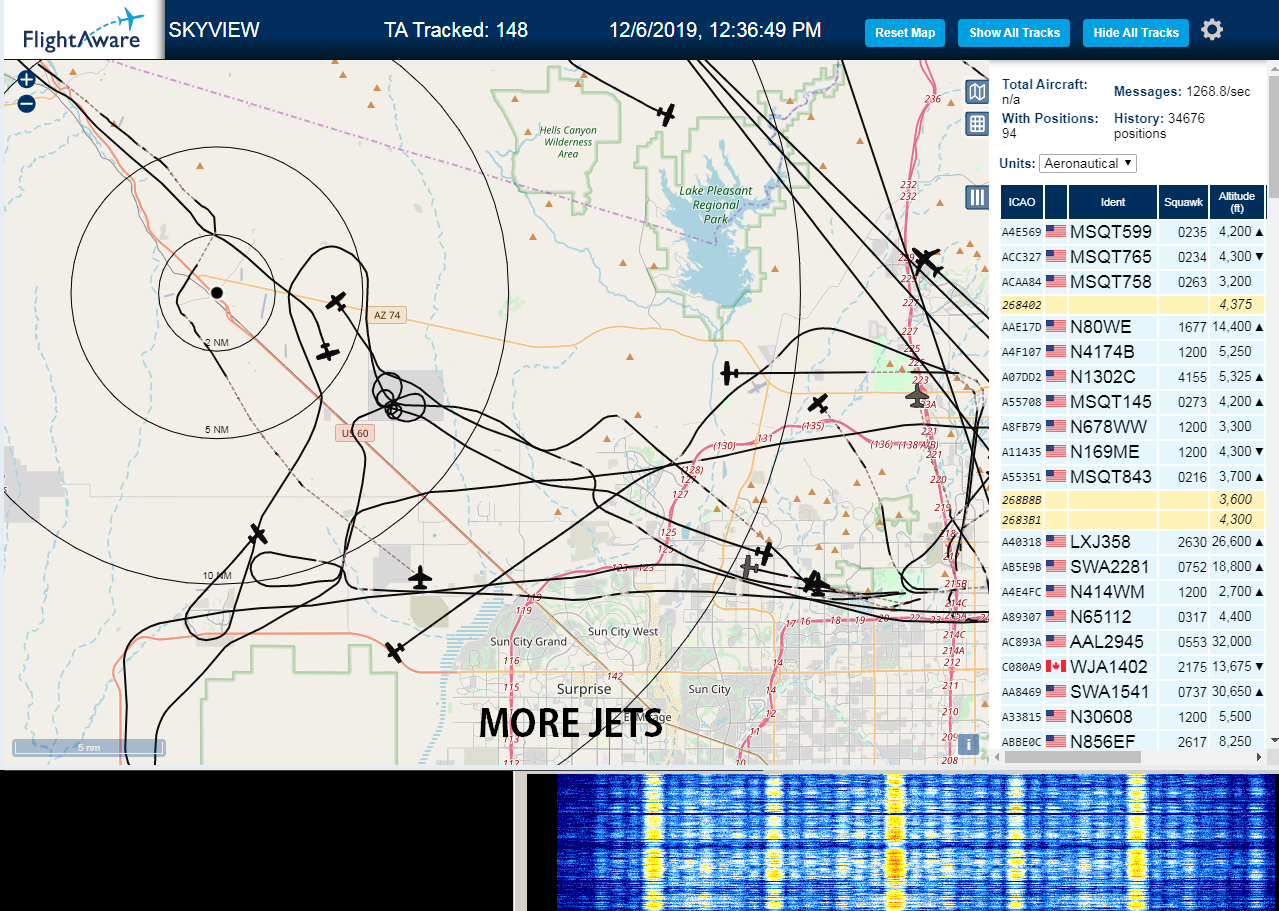The height and width of the screenshot is (911, 1279).
Task: Click the waterfall spectrum display
Action: point(917,841)
